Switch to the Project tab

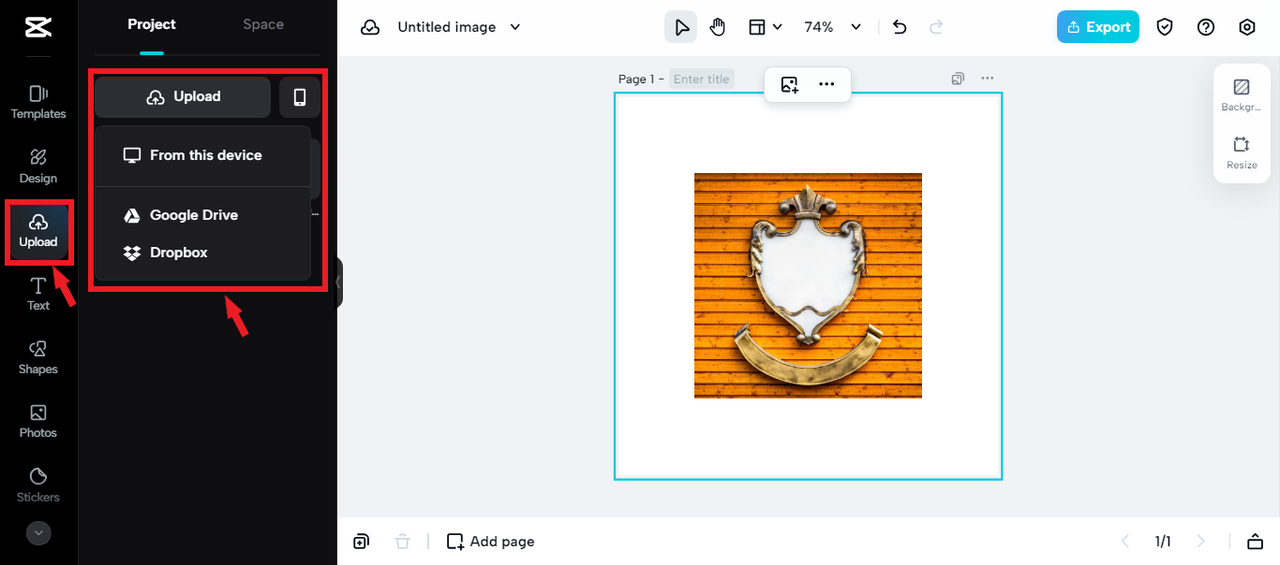(x=152, y=24)
